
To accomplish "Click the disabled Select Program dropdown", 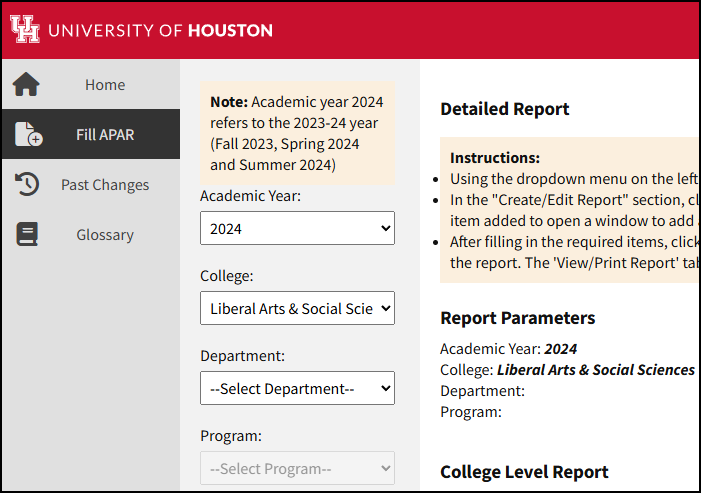I will coord(297,468).
